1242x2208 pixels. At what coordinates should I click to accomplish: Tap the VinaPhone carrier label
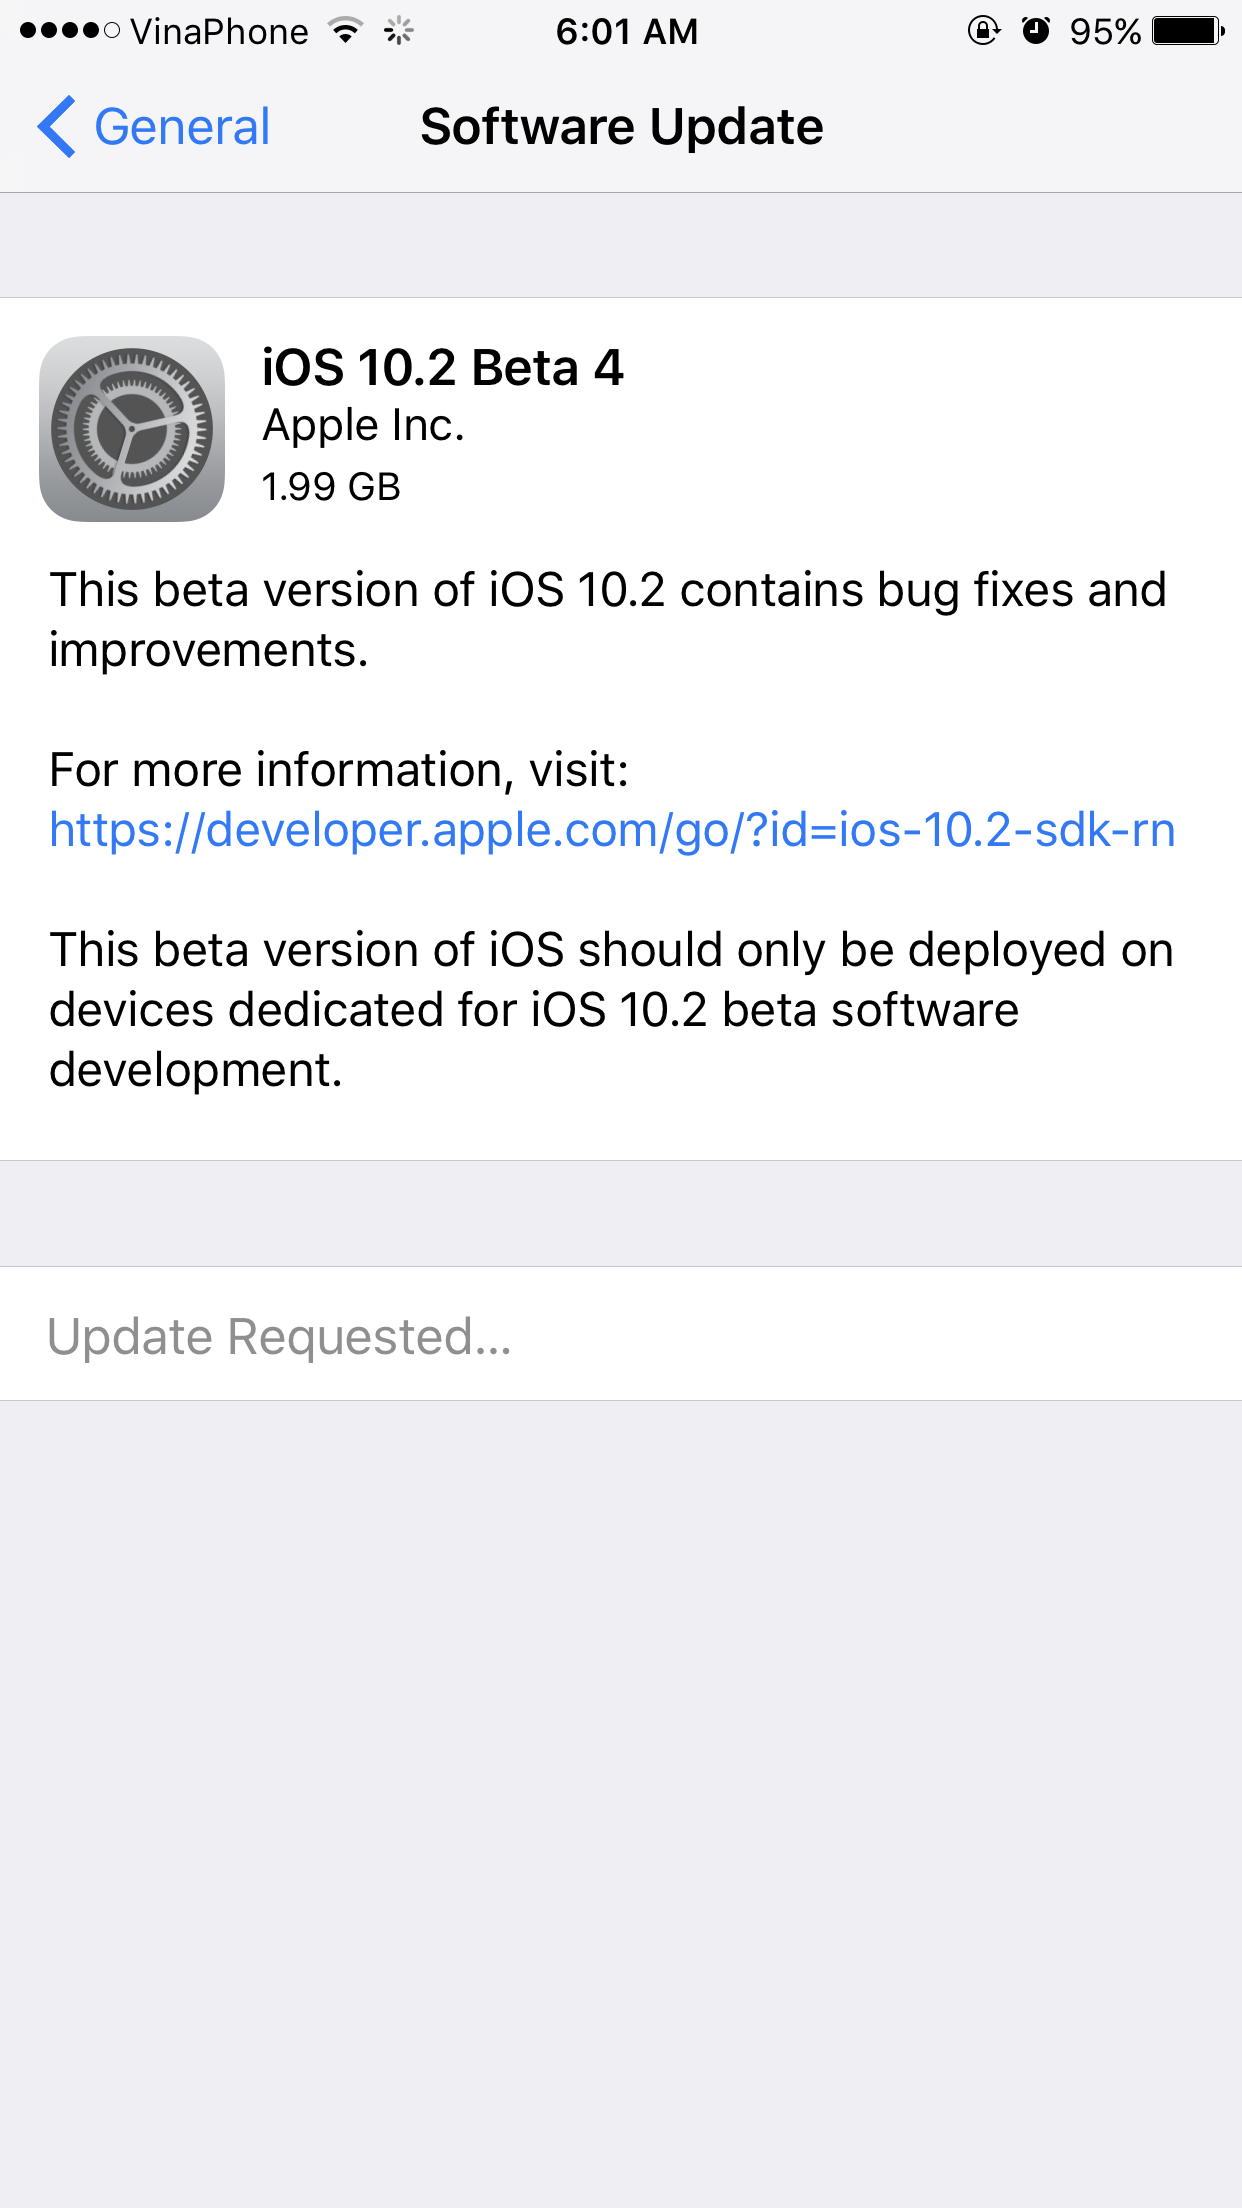(219, 31)
